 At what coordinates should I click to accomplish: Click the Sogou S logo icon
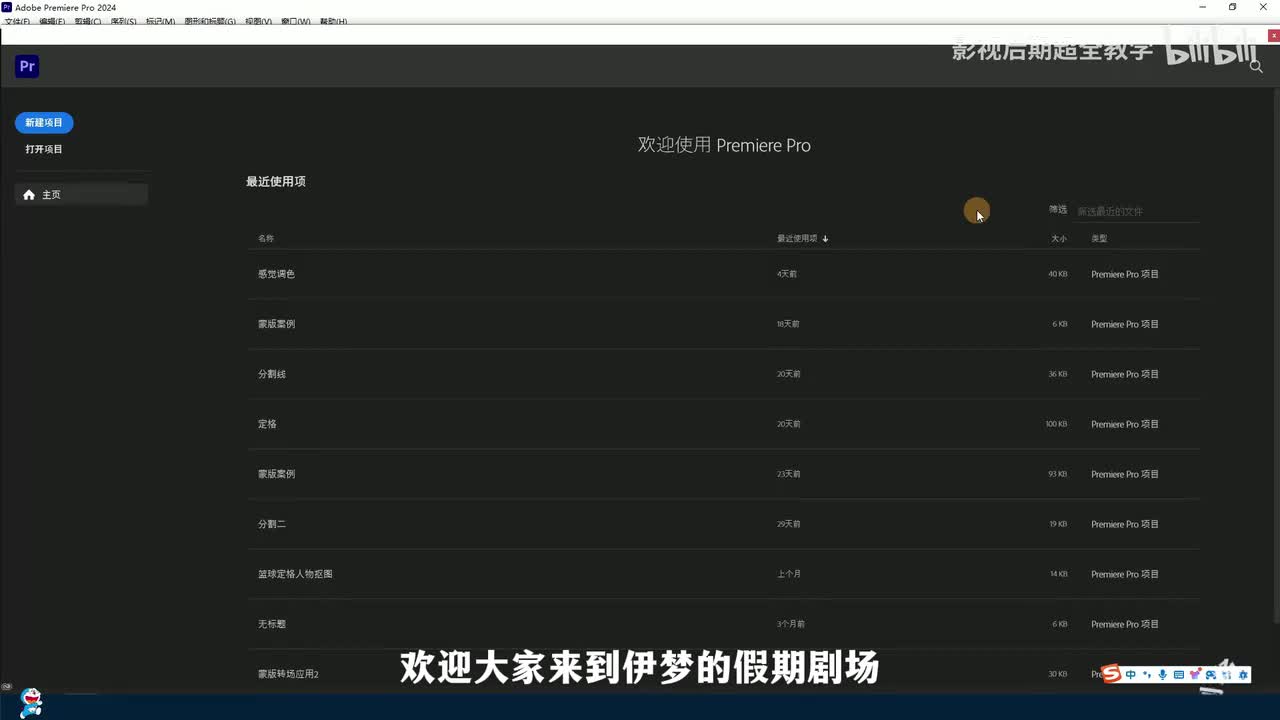coord(1111,674)
